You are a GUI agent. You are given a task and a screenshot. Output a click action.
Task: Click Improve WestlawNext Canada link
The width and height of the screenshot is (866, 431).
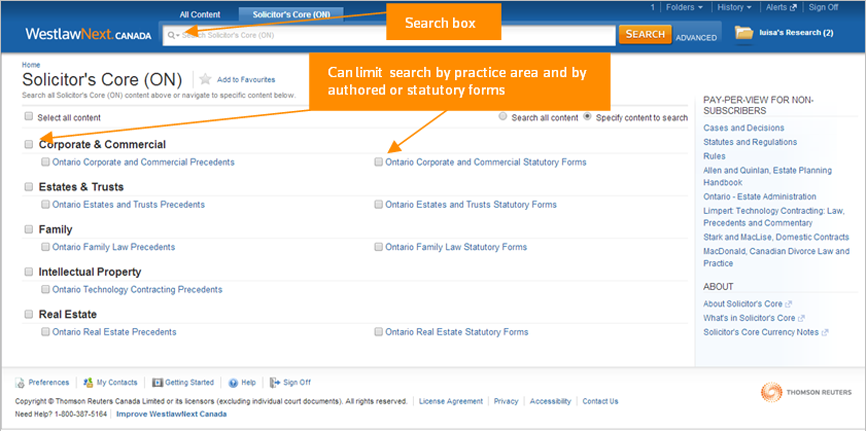pyautogui.click(x=171, y=414)
